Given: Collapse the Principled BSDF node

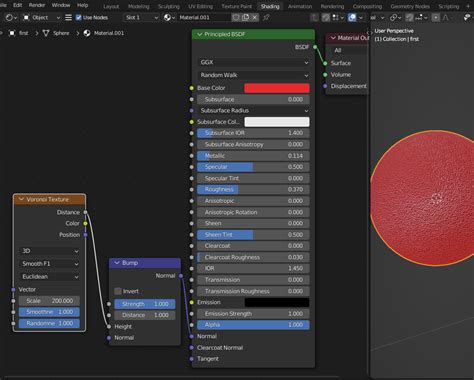Looking at the screenshot, I should click(200, 34).
